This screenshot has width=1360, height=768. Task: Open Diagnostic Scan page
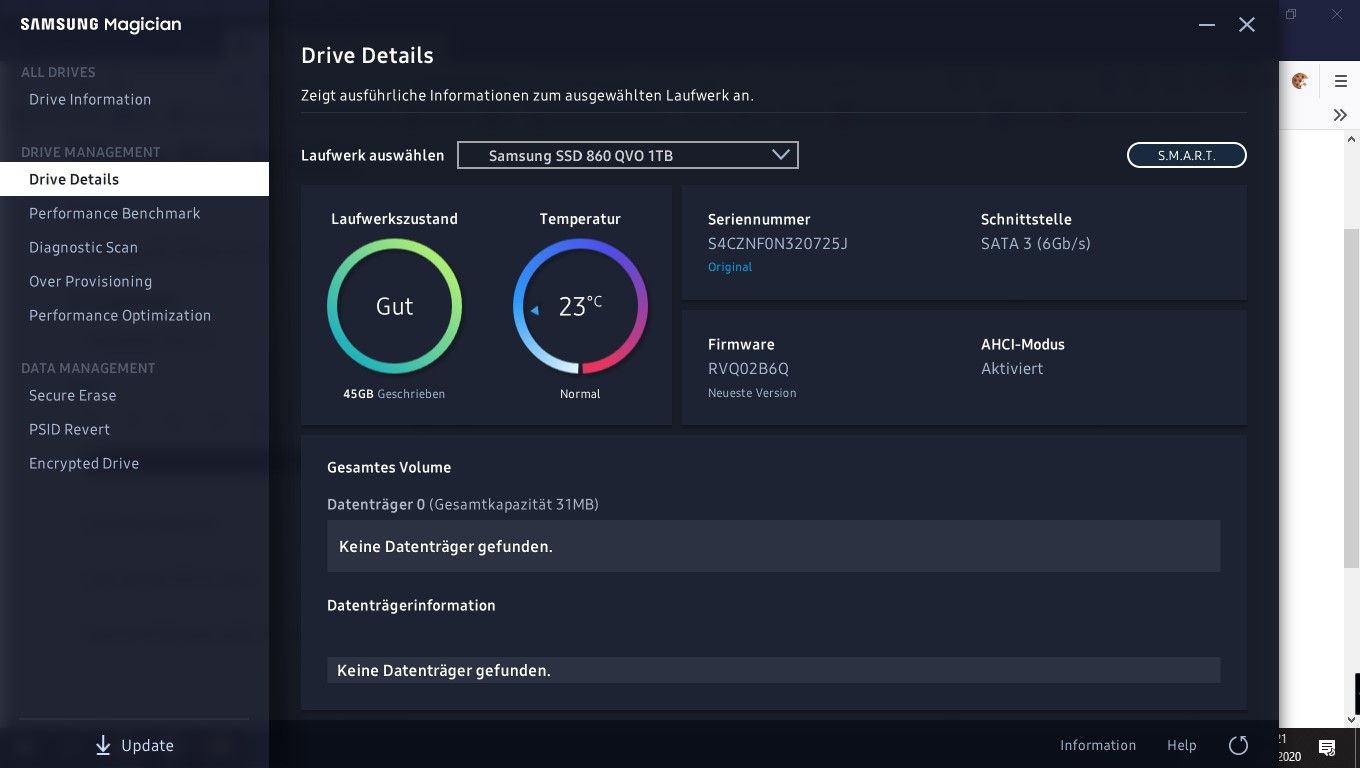tap(83, 247)
